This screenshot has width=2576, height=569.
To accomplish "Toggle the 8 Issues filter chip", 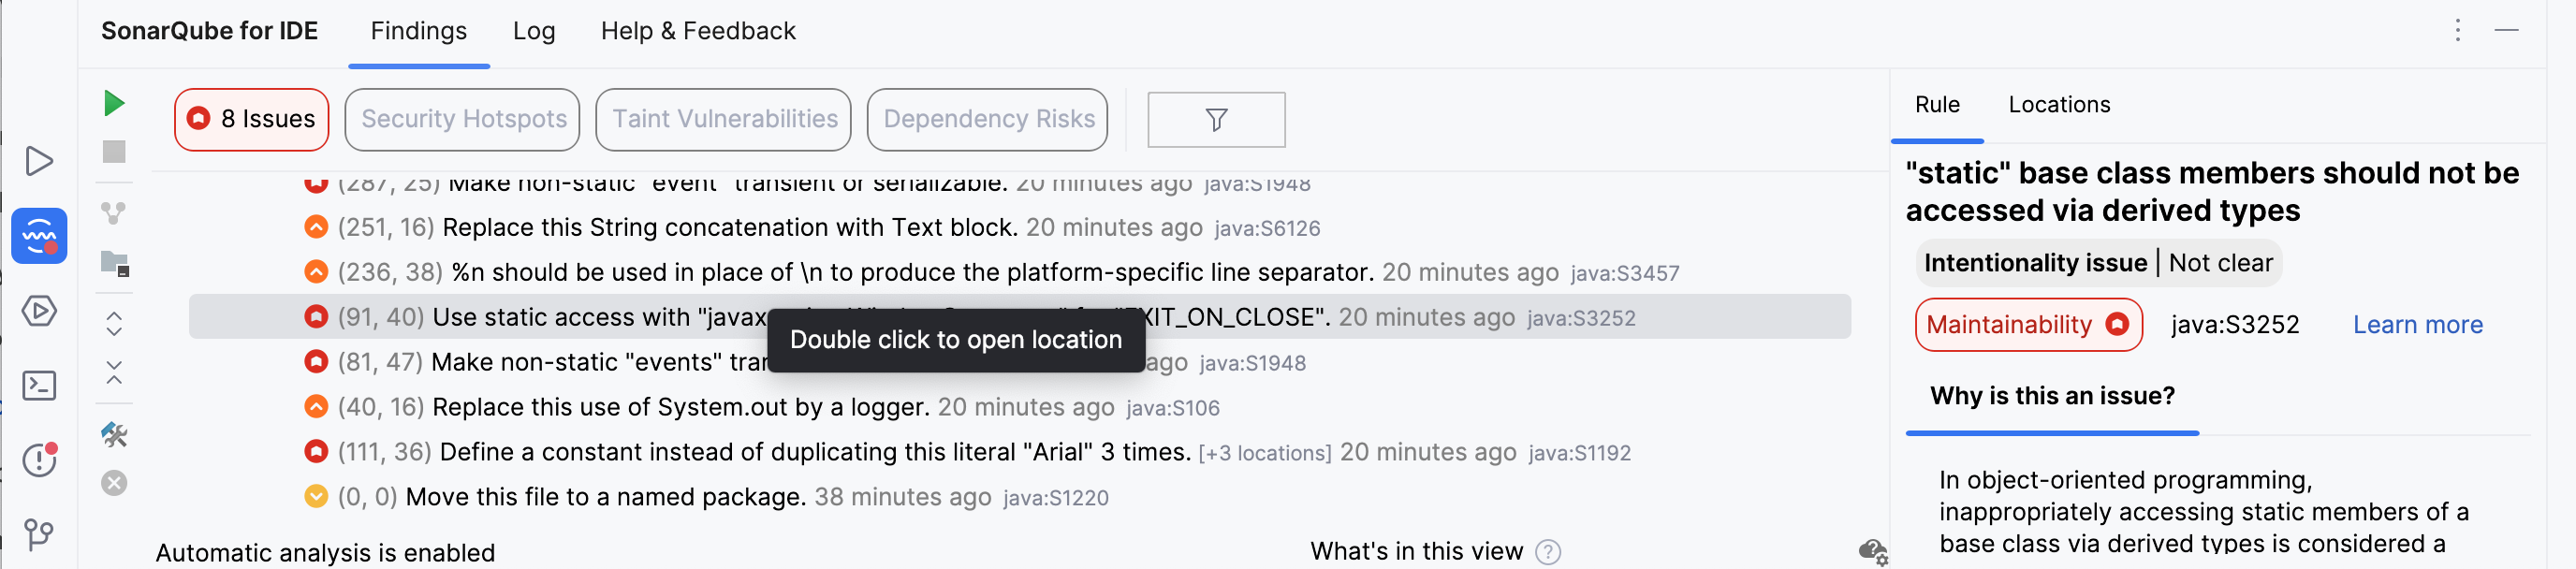I will (252, 119).
